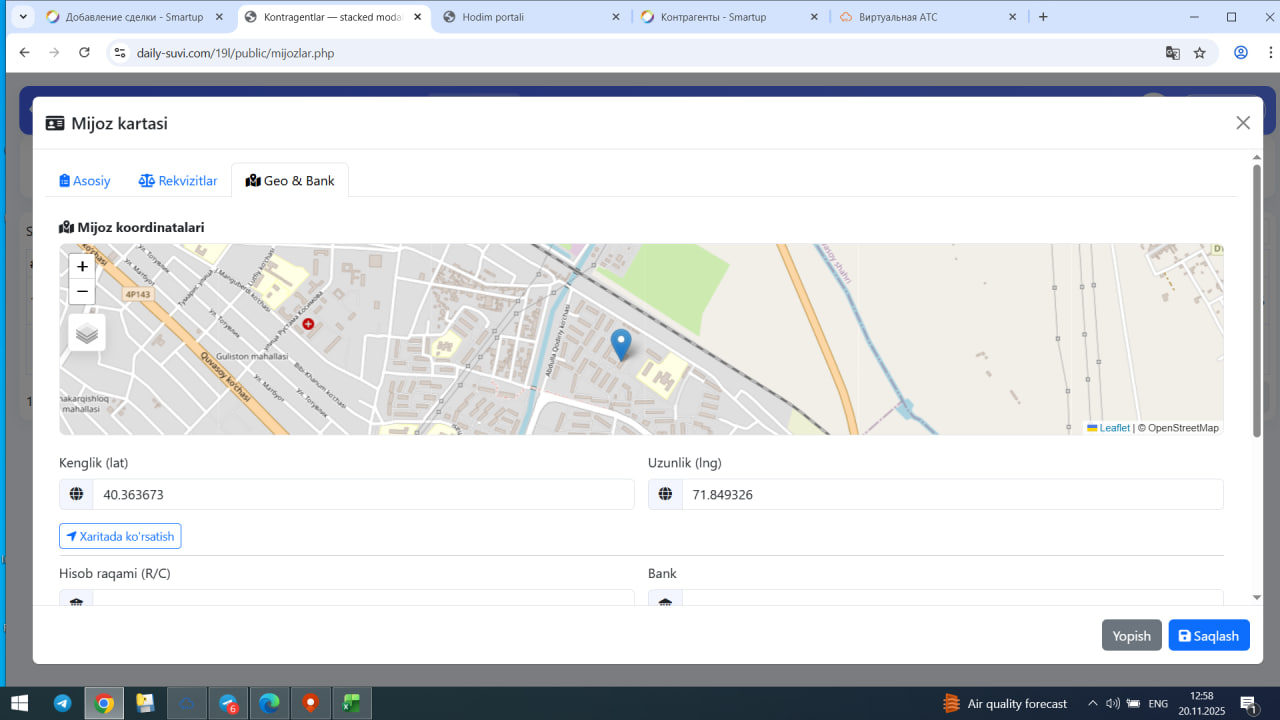The height and width of the screenshot is (720, 1280).
Task: Bookmark this page with star icon
Action: point(1200,53)
